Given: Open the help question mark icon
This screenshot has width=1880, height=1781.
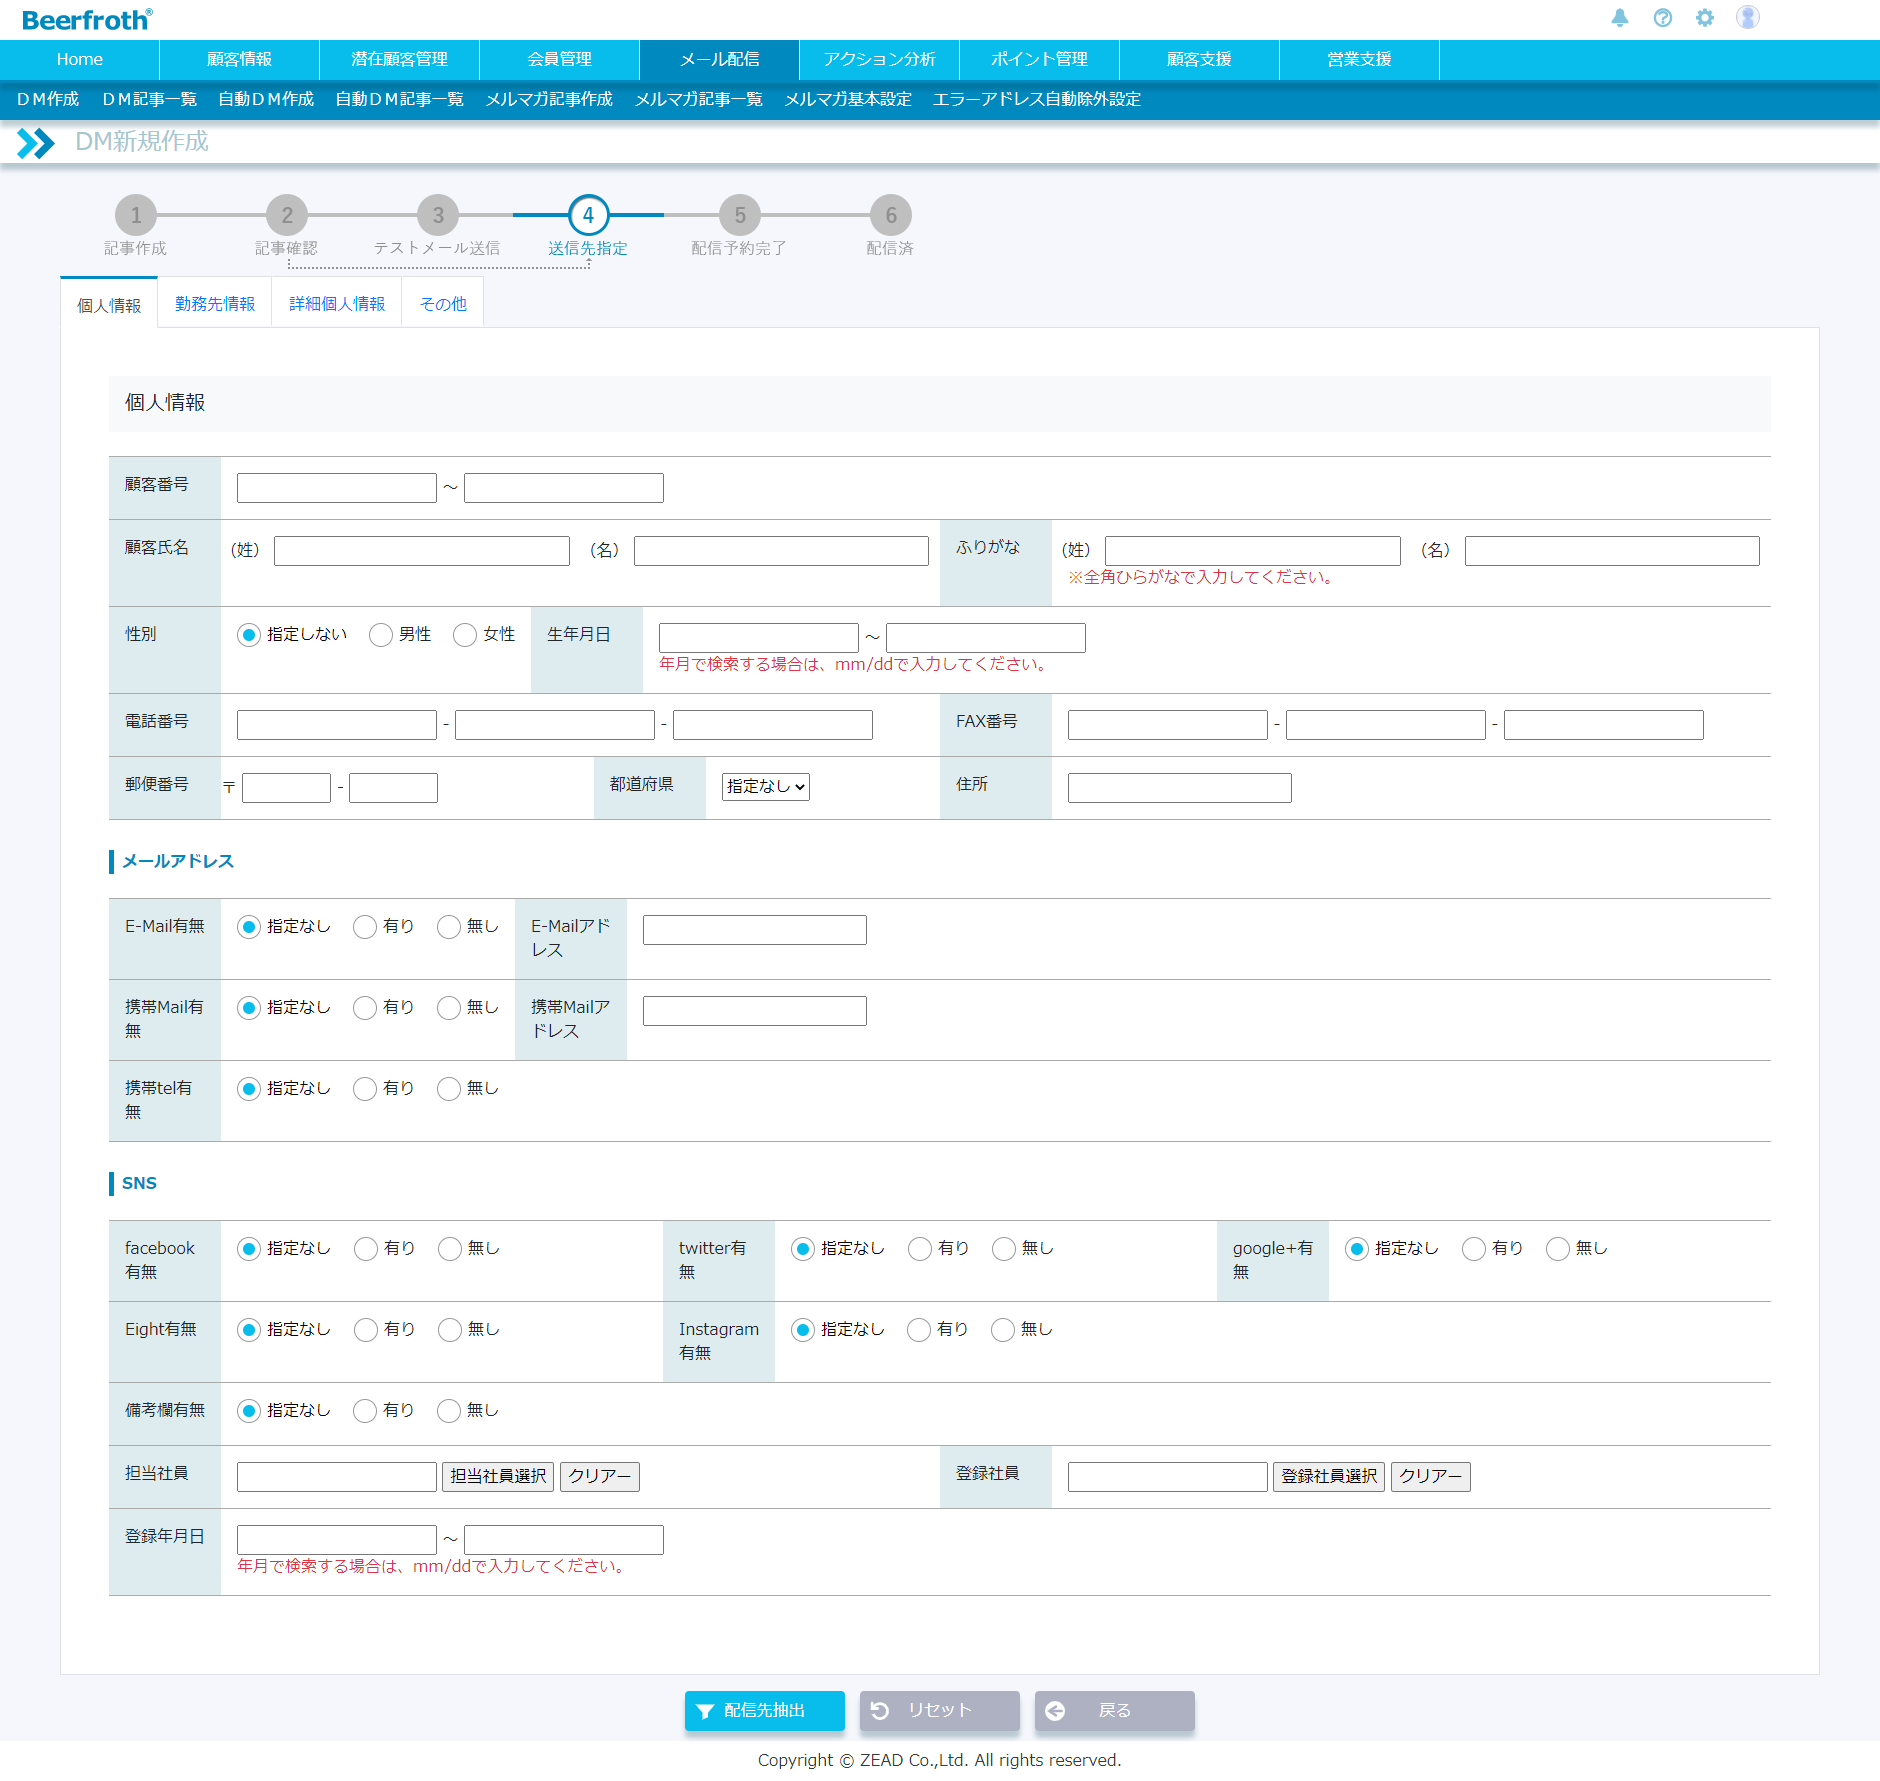Looking at the screenshot, I should (1662, 18).
